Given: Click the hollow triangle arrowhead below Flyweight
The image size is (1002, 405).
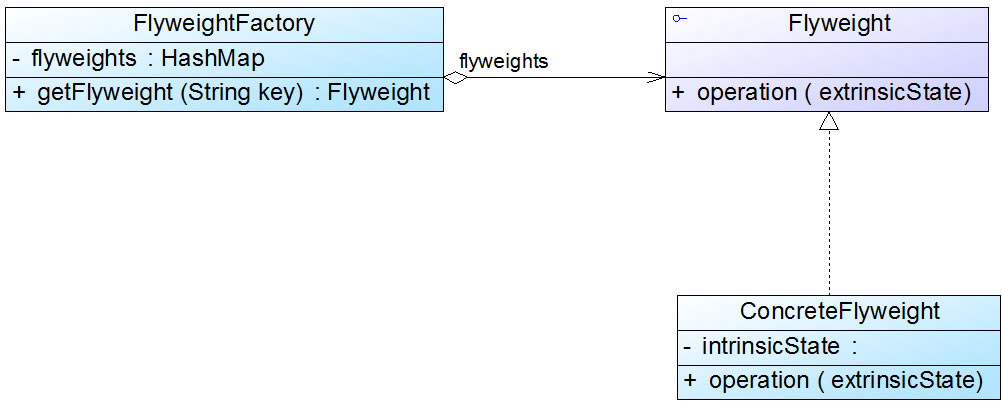Looking at the screenshot, I should point(828,122).
